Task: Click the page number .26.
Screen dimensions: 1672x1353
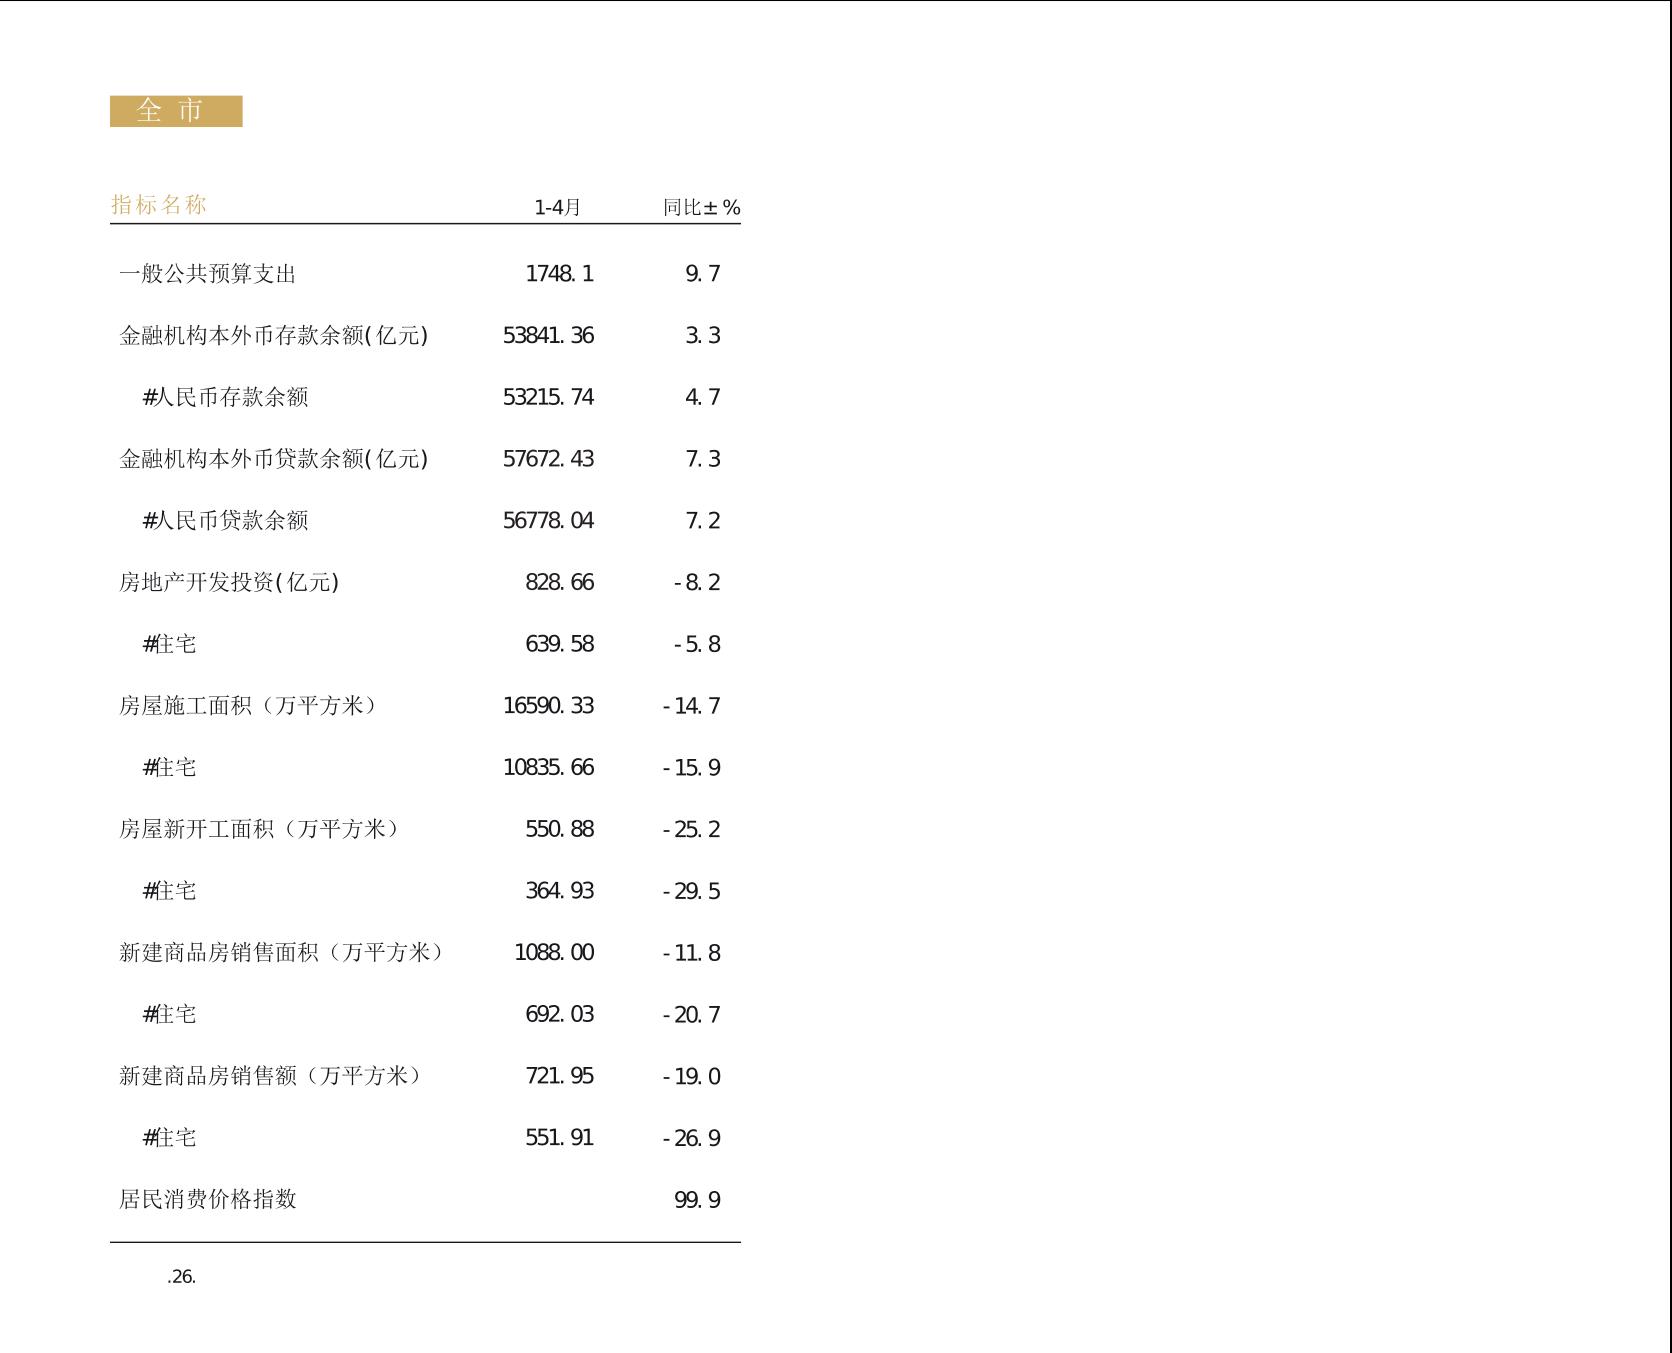Action: pos(181,1277)
